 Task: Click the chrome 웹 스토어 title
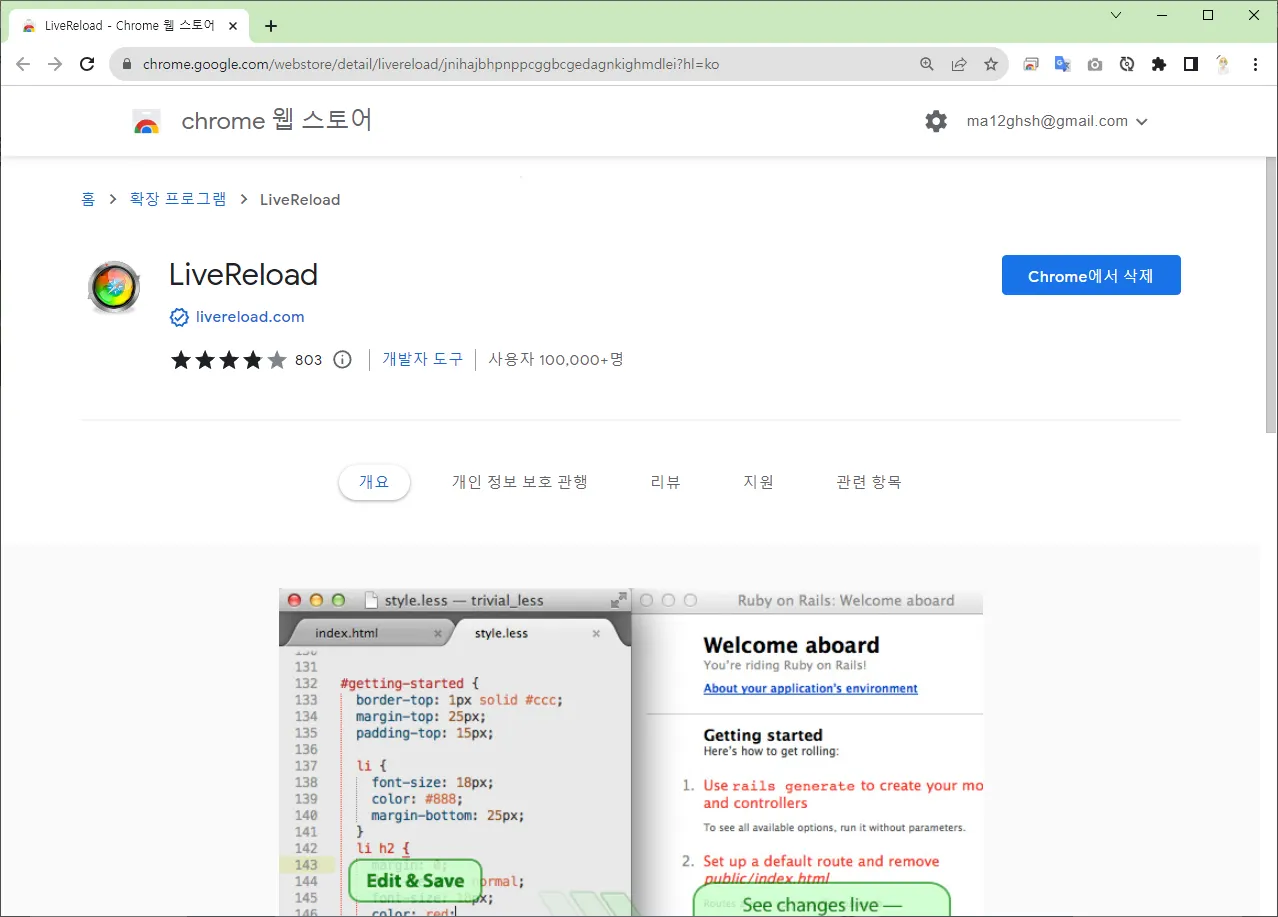click(277, 121)
